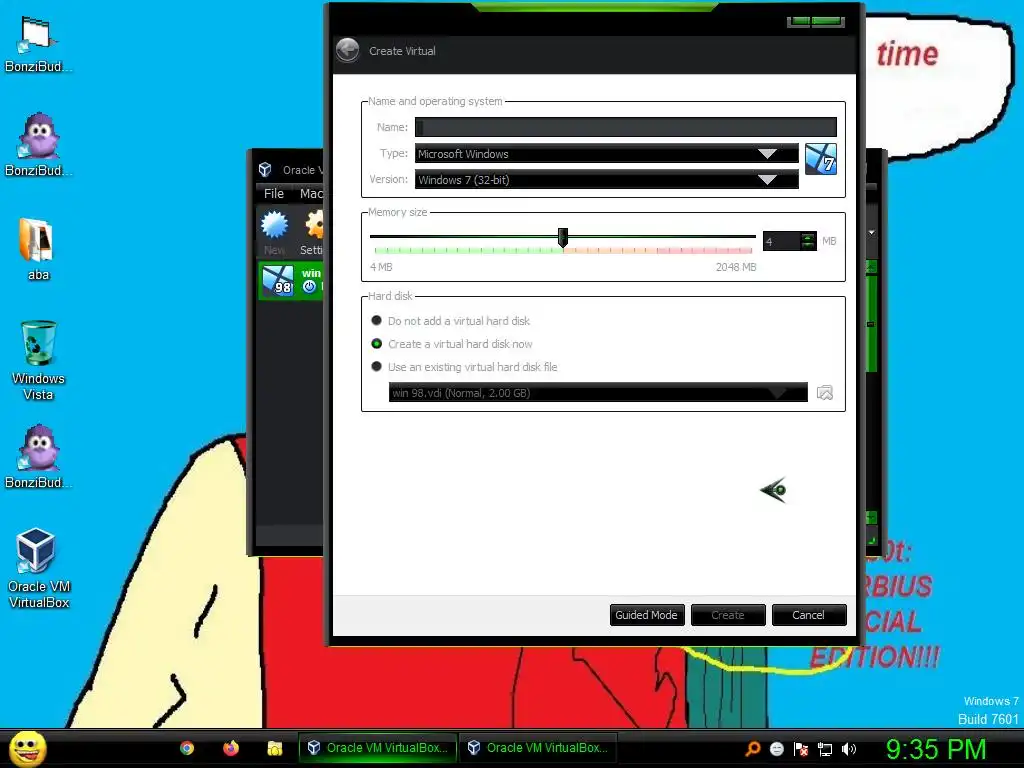The image size is (1024, 768).
Task: Open the Windows Vista recycle bin icon
Action: point(38,360)
